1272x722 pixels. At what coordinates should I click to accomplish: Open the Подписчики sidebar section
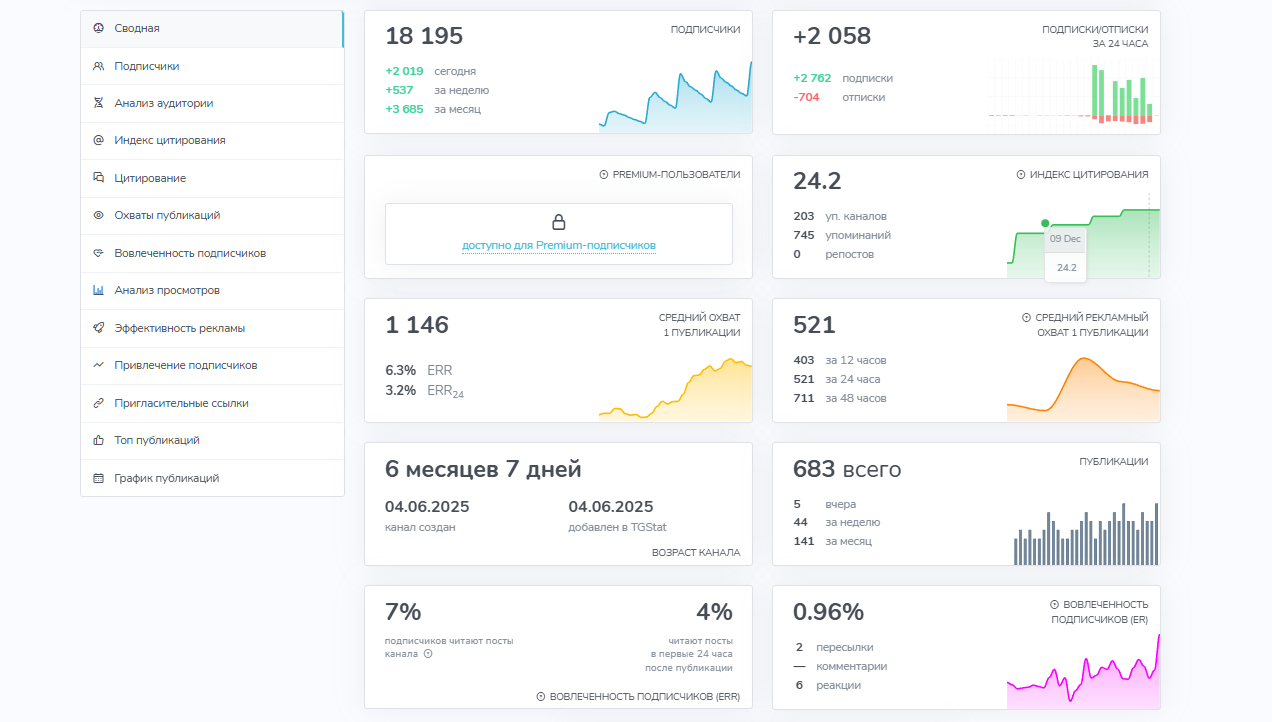coord(212,66)
